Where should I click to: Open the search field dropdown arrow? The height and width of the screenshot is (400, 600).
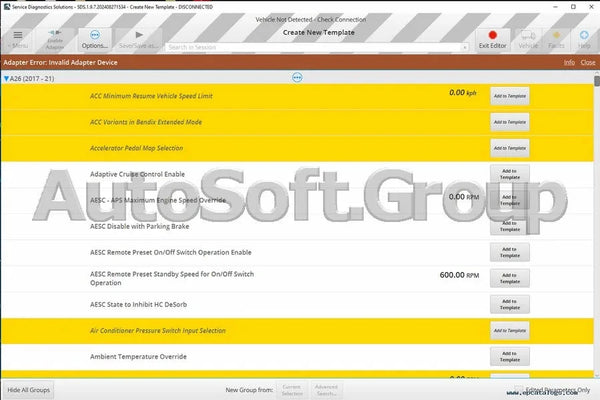(x=465, y=47)
